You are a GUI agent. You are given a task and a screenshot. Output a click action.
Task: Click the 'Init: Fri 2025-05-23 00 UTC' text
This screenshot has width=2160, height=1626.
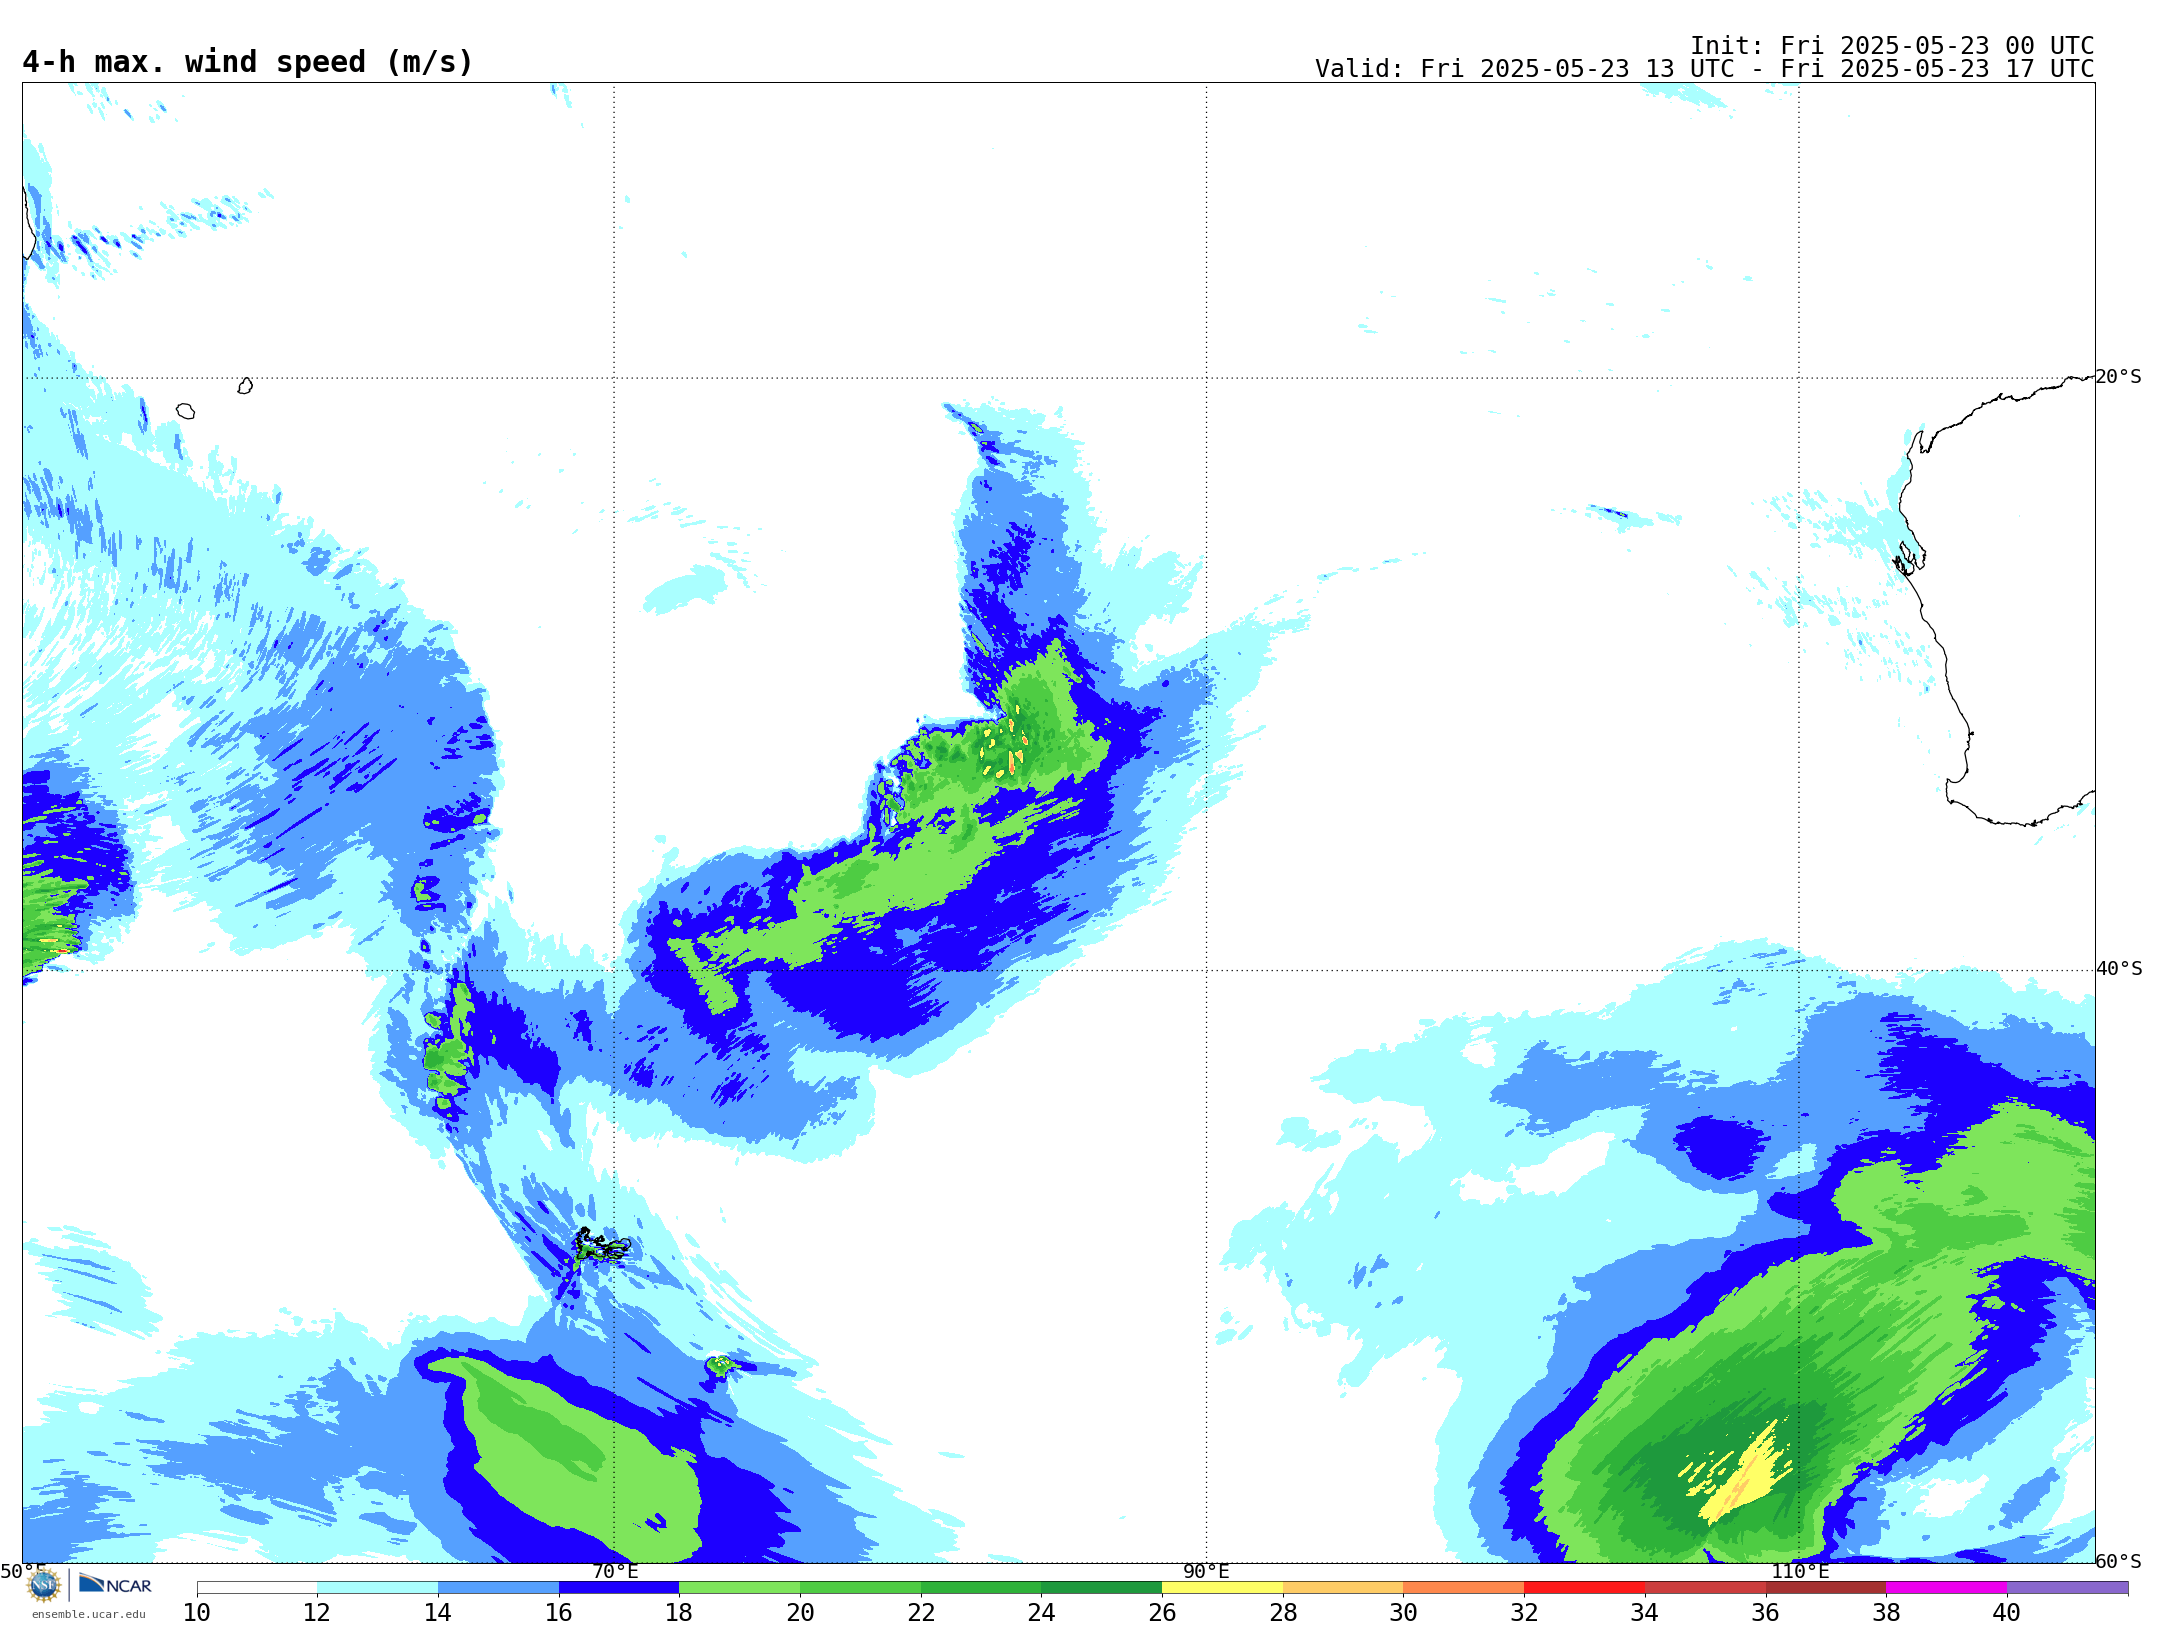[x=1892, y=46]
